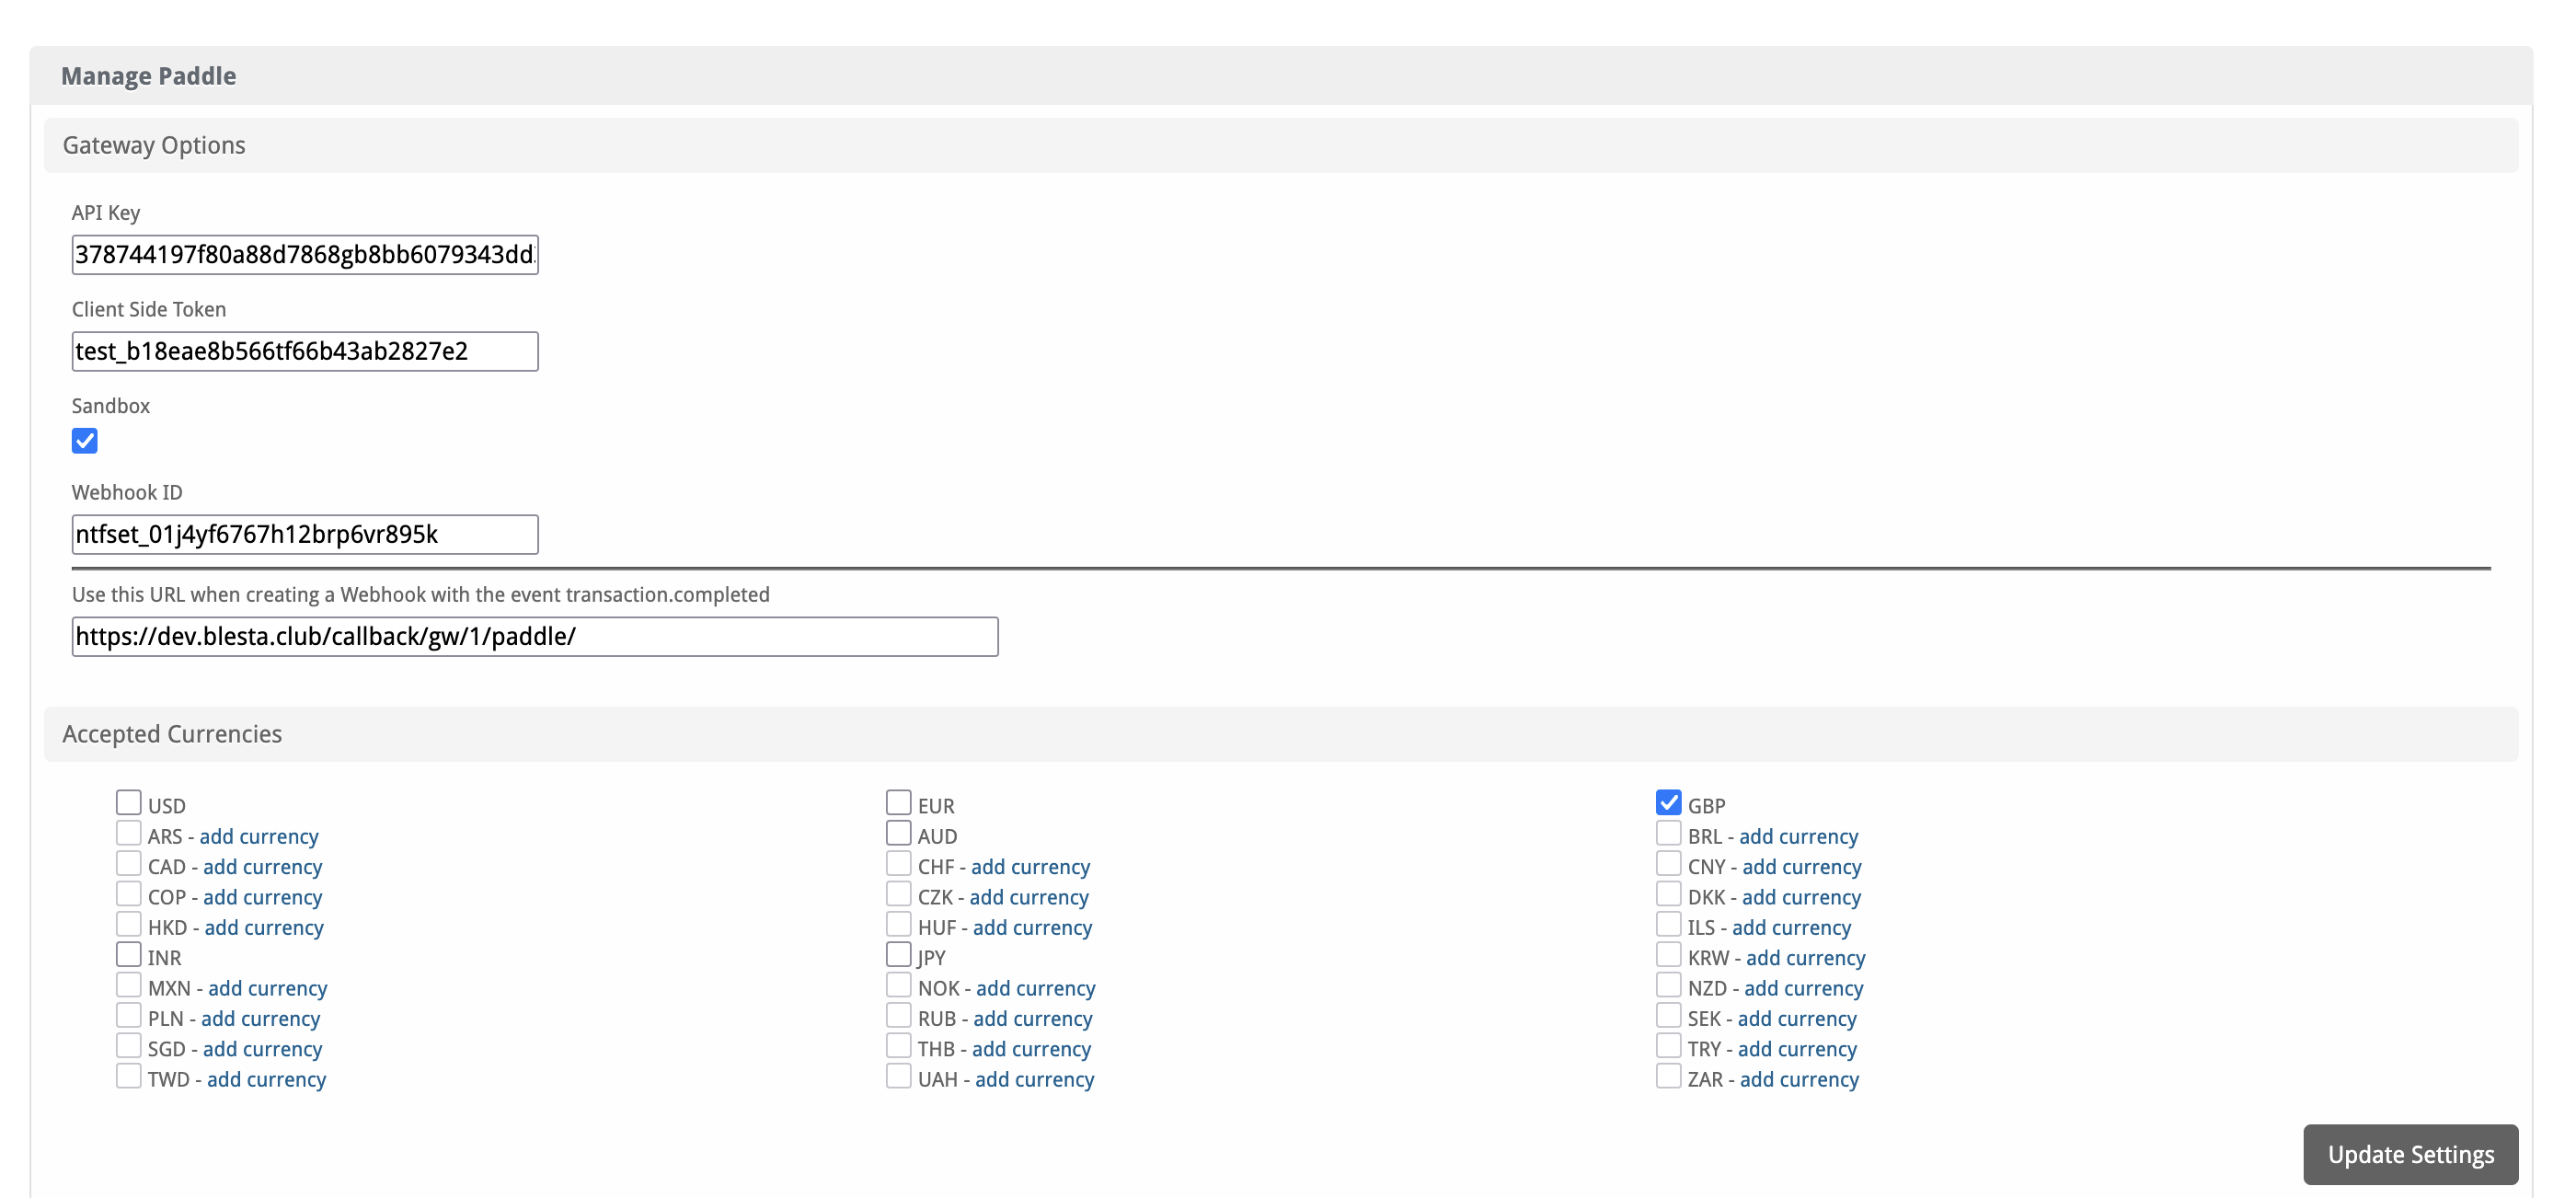
Task: Click add currency next to ILS
Action: tap(1792, 928)
